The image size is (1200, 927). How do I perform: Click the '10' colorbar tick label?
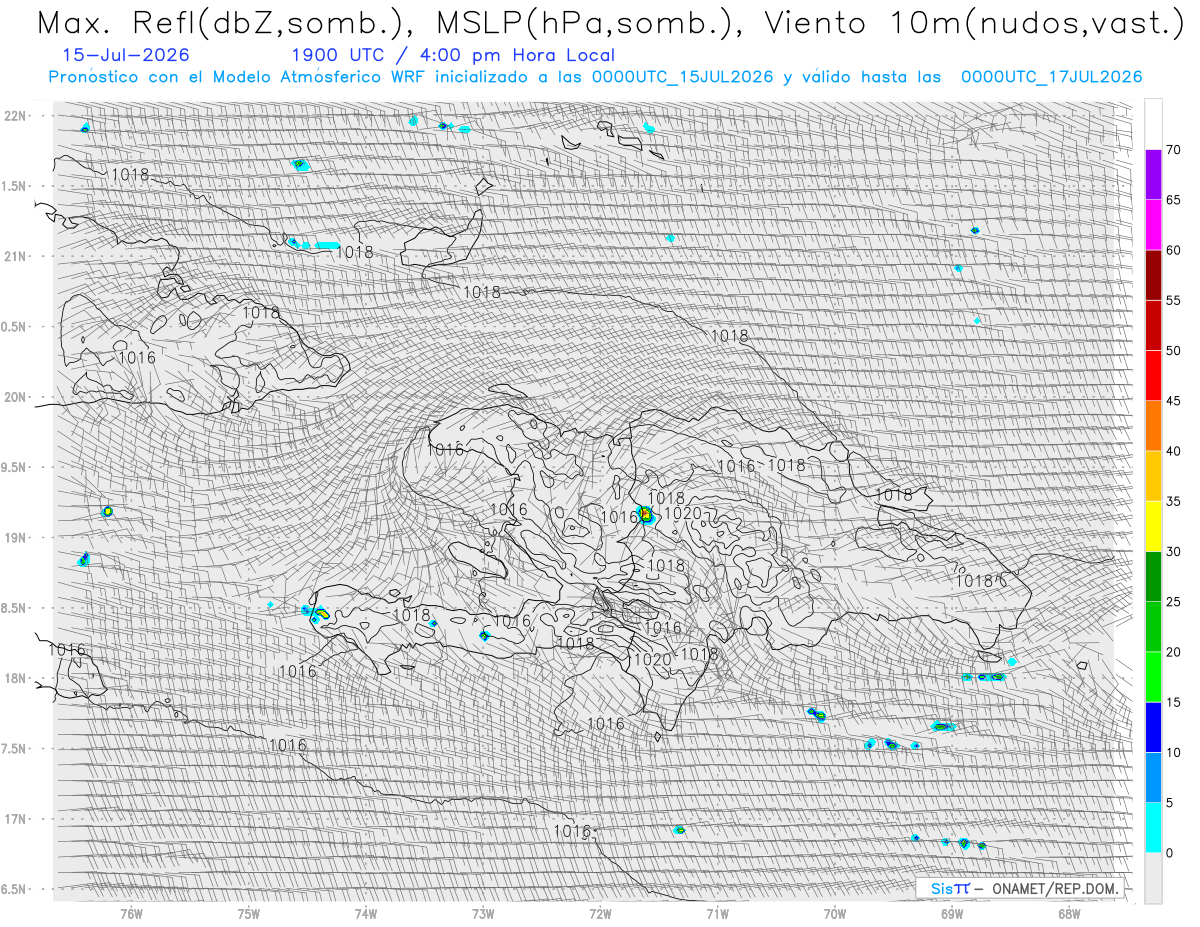(x=1174, y=752)
